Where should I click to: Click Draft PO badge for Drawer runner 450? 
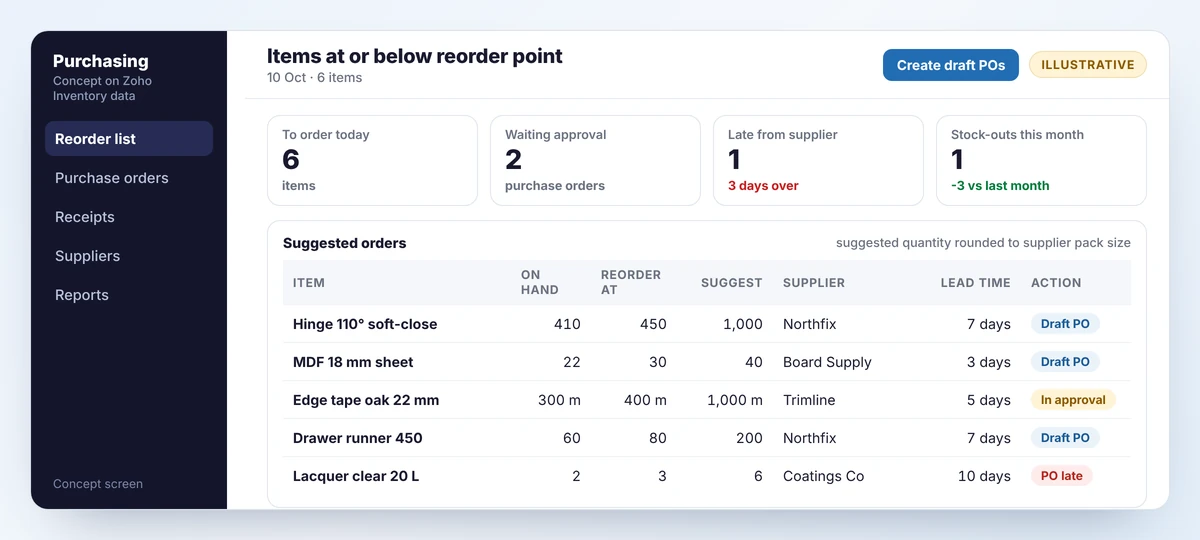coord(1065,438)
